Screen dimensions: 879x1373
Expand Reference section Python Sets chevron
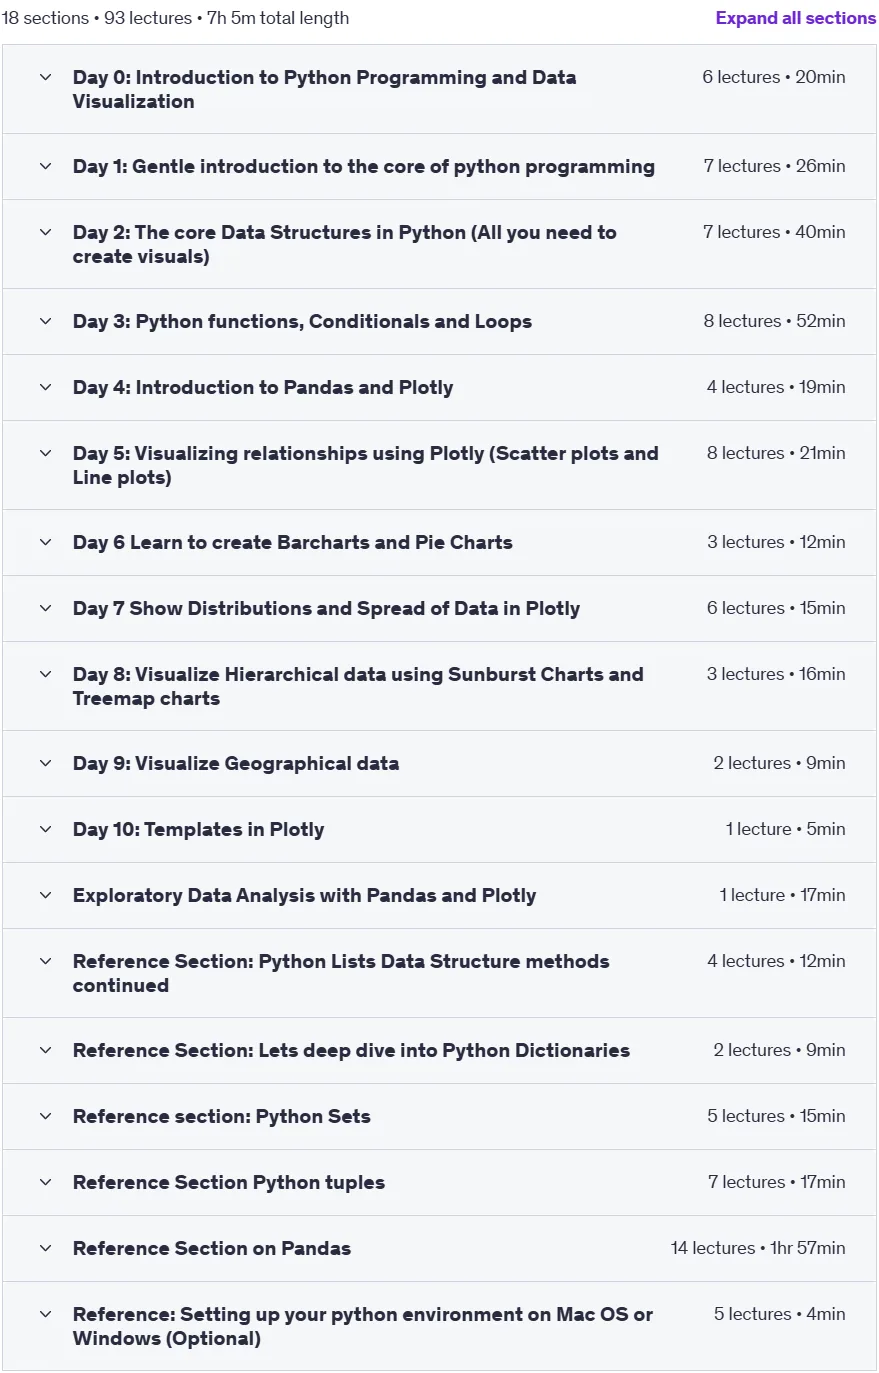tap(45, 1116)
